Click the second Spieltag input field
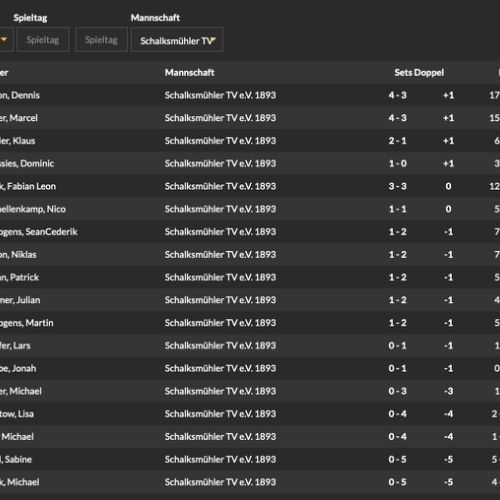The width and height of the screenshot is (500, 500). pos(101,40)
